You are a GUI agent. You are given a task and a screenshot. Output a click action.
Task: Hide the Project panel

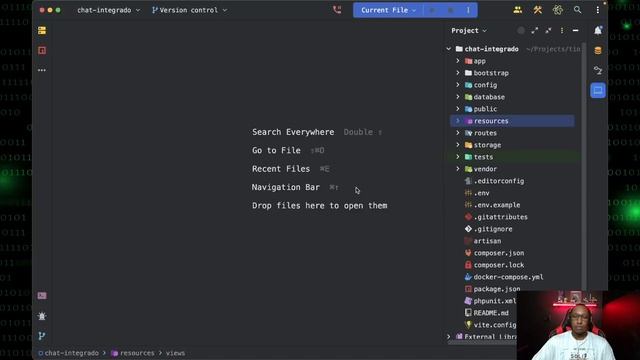tap(576, 31)
